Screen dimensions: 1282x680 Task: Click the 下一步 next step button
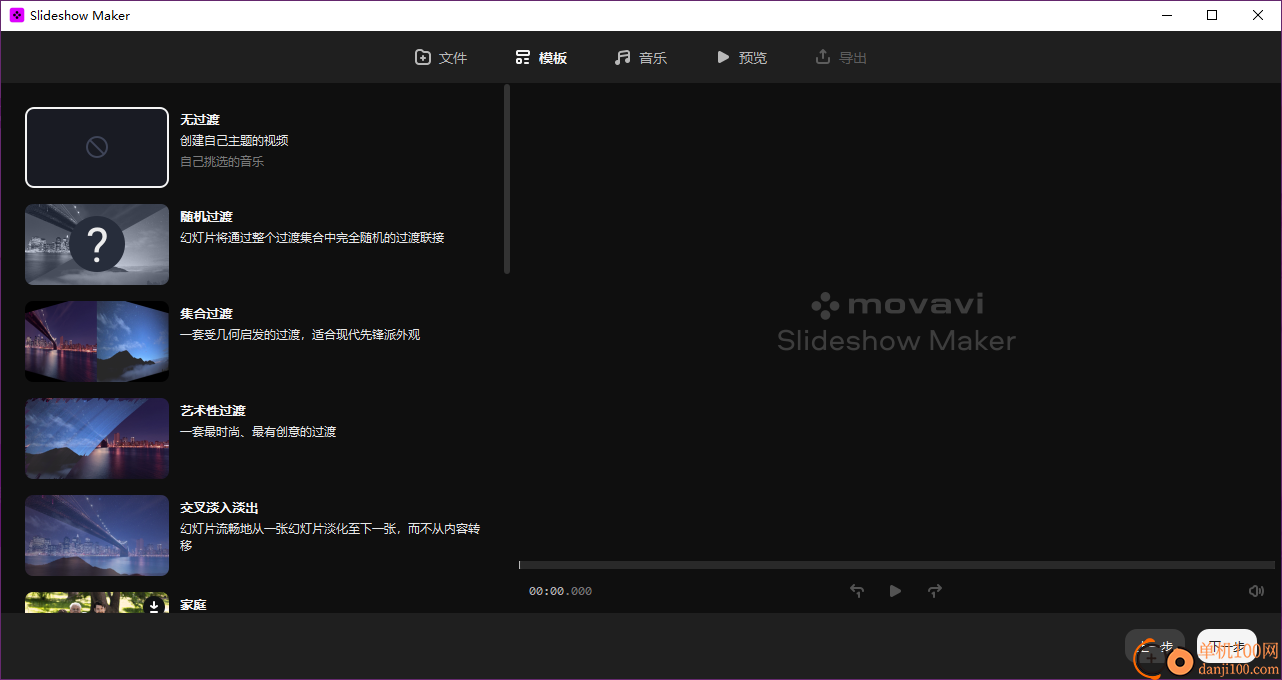click(1227, 647)
